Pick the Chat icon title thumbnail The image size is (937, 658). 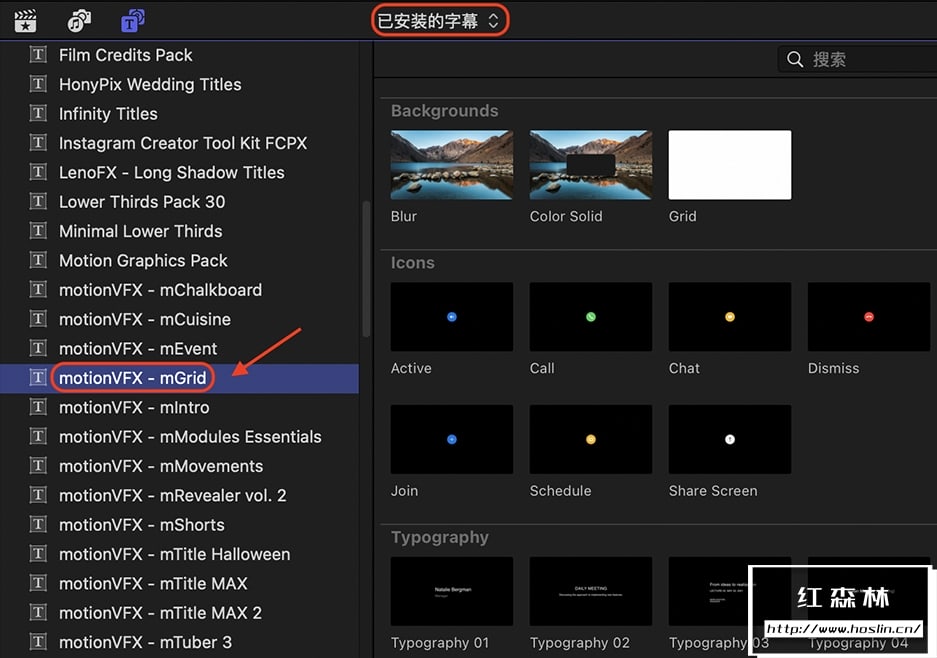click(730, 317)
